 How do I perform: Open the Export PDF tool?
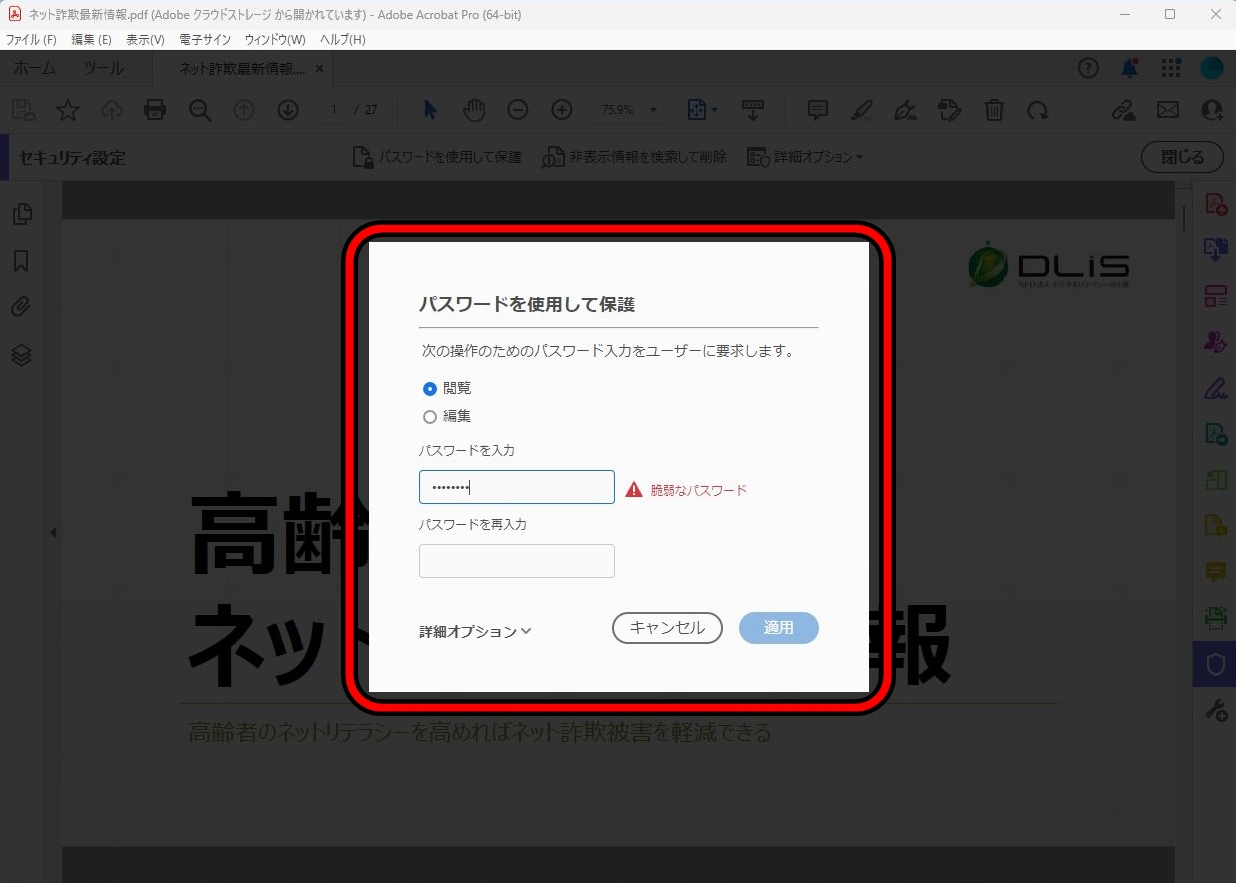pos(1214,249)
